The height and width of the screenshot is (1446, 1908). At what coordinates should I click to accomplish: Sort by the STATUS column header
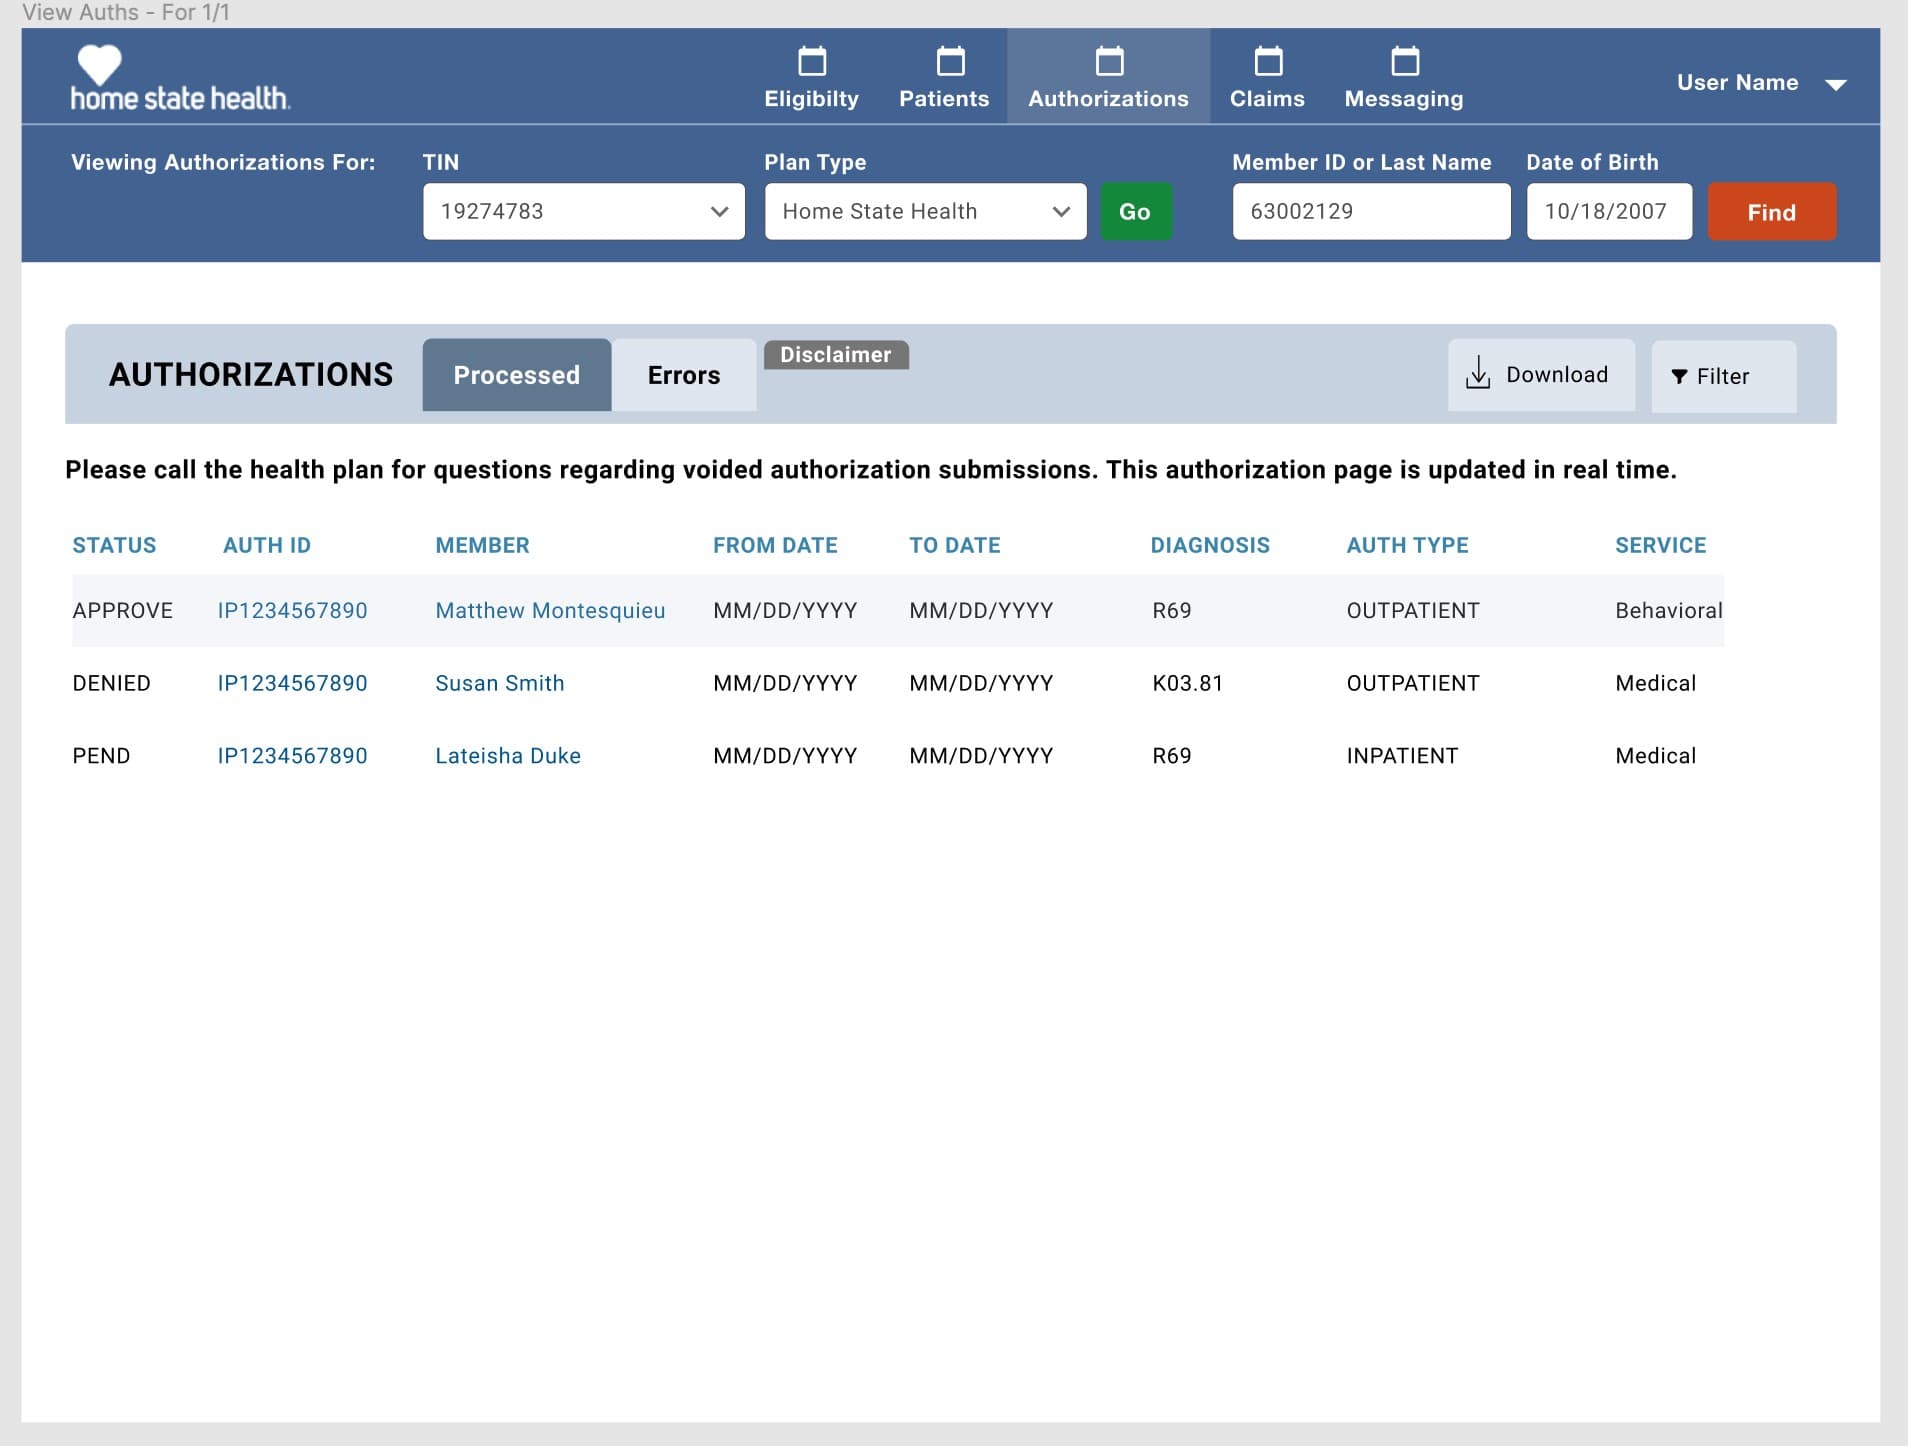(114, 546)
